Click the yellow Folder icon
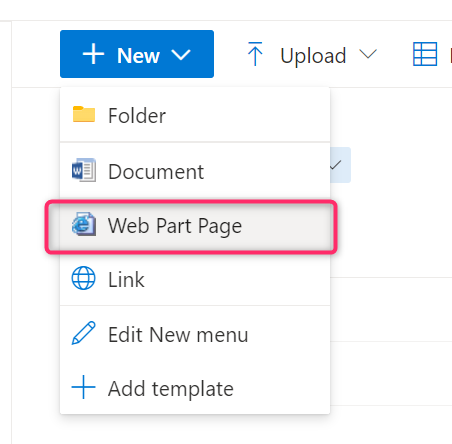Screen dimensions: 452x444 84,114
